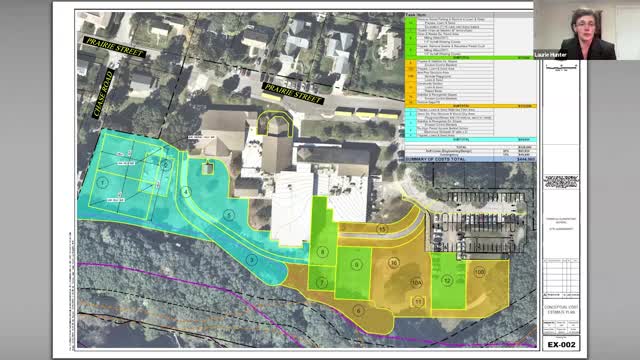
Task: Click the Laurie Hunter webcam video thumbnail
Action: pyautogui.click(x=587, y=30)
